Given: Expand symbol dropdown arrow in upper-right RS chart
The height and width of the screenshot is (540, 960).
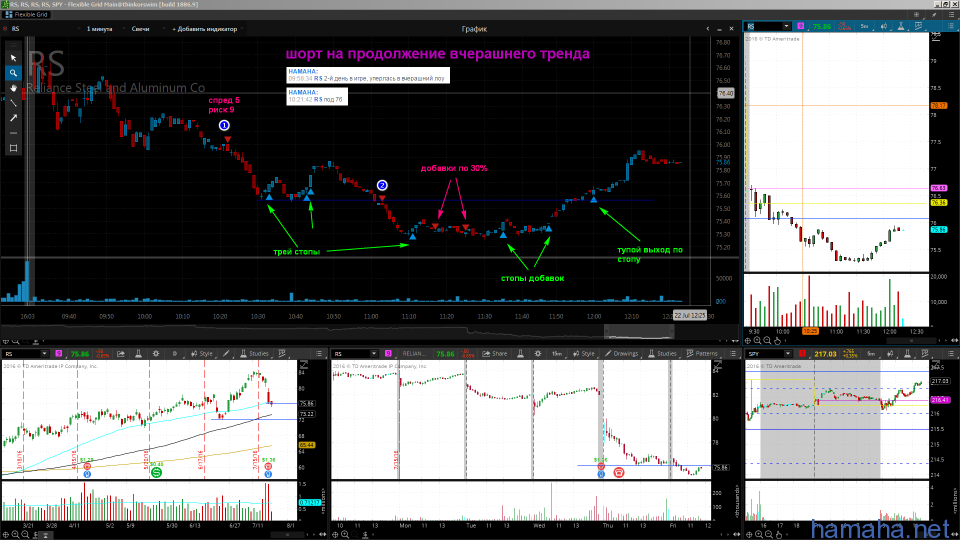Looking at the screenshot, I should [x=786, y=26].
